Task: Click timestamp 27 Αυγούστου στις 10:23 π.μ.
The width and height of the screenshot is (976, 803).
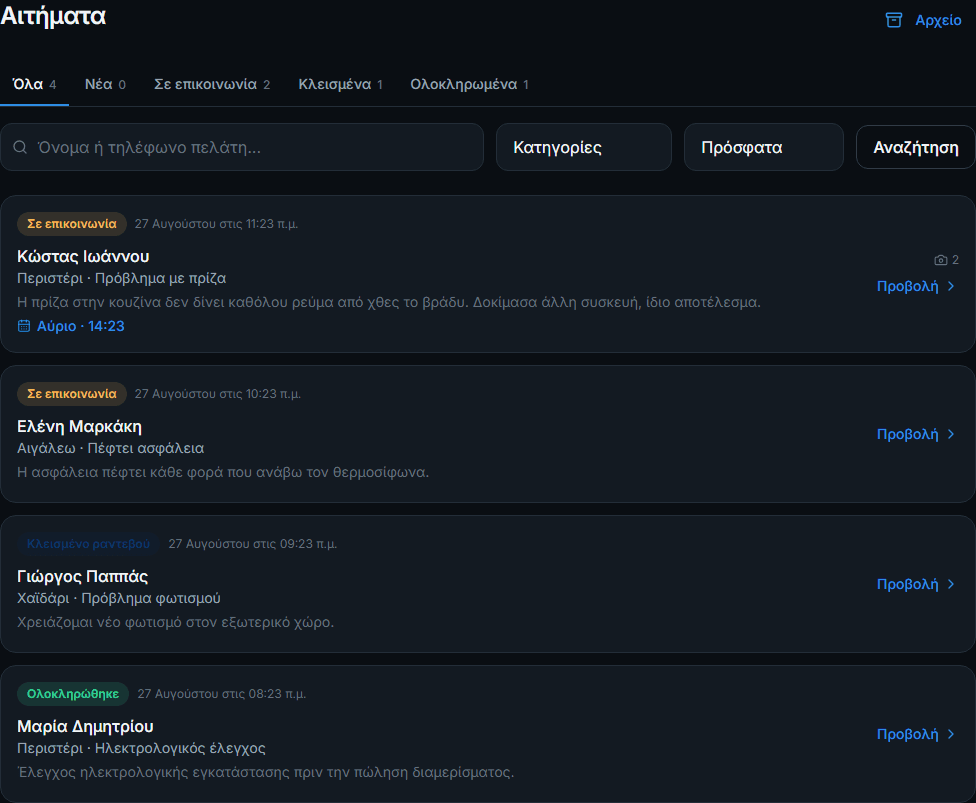Action: [x=218, y=393]
